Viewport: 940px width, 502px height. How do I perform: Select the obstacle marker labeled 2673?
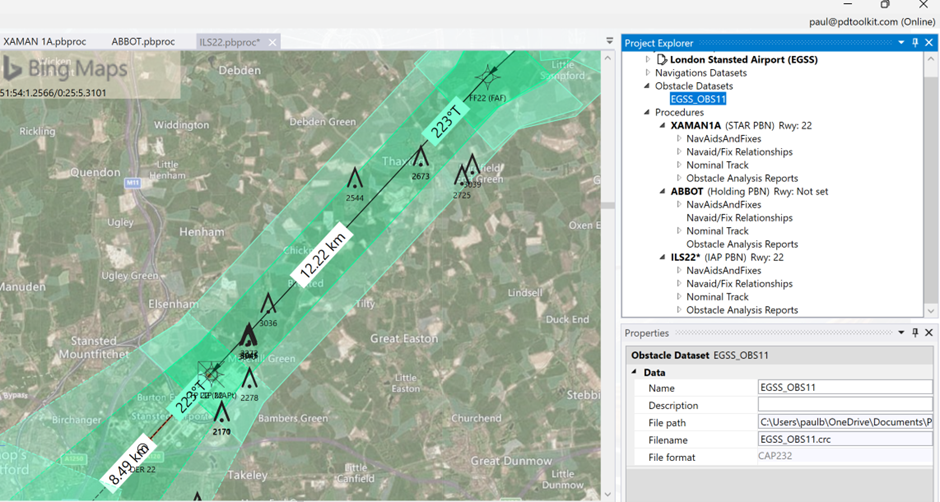pos(421,157)
